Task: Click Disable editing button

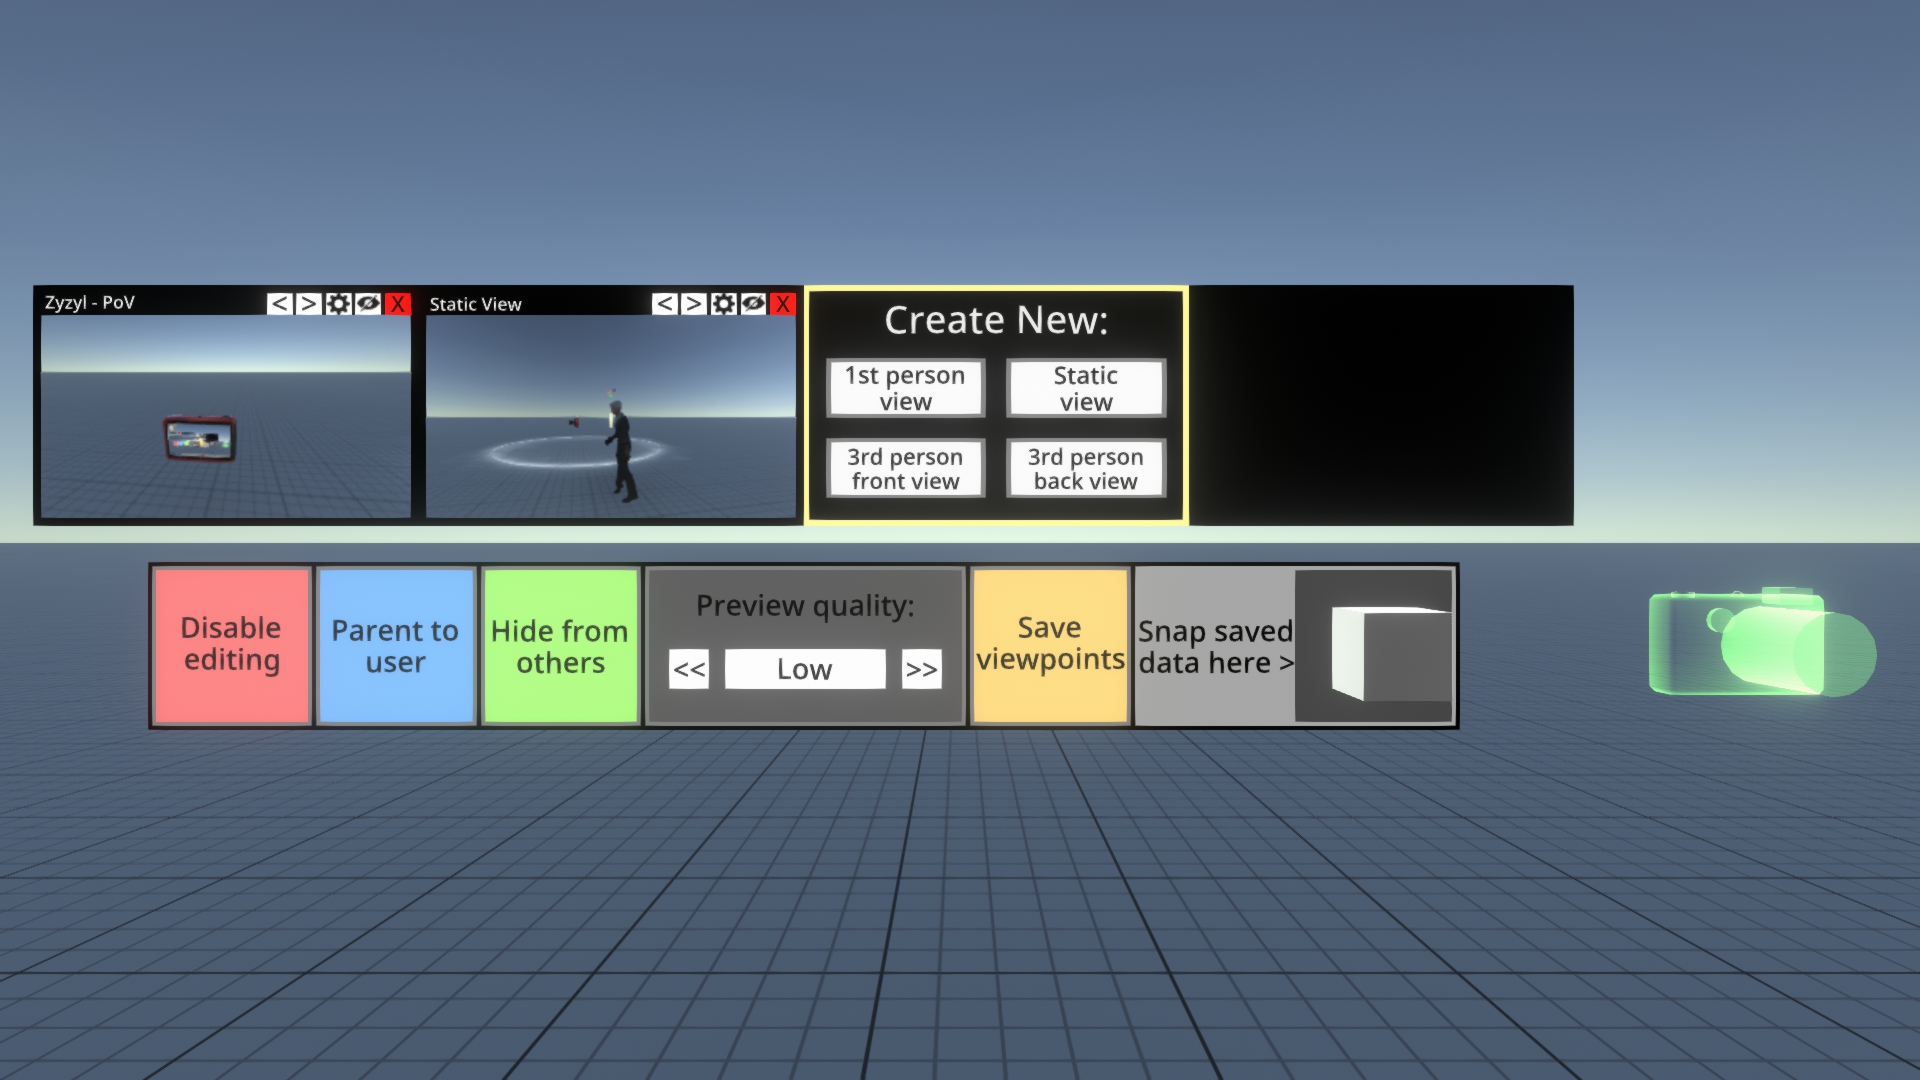Action: tap(231, 646)
